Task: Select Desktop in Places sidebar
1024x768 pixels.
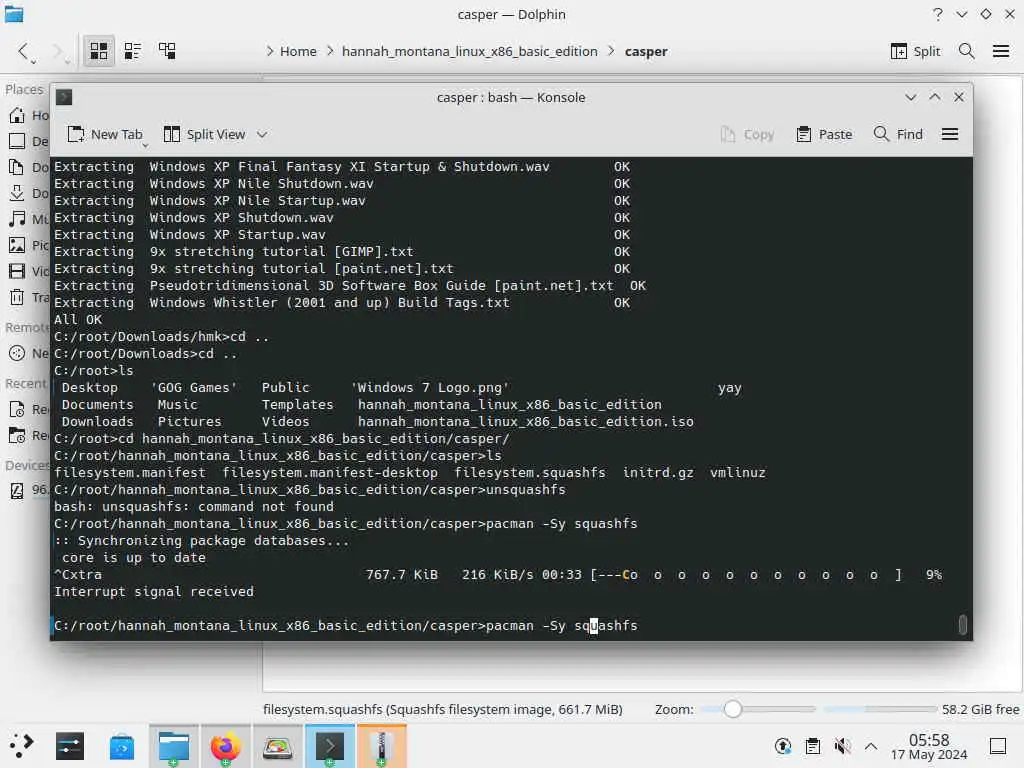Action: [x=28, y=141]
